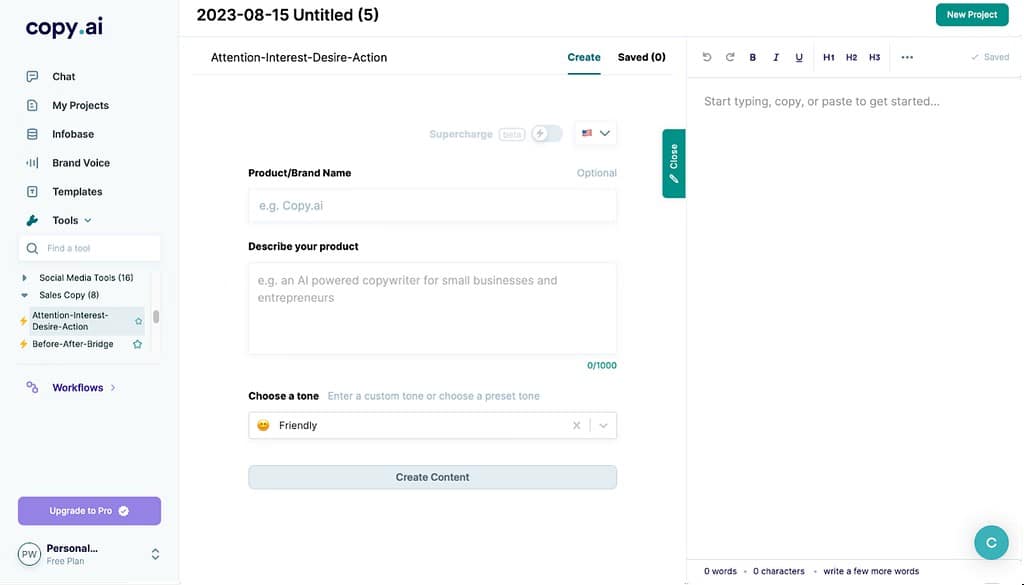Open the Choose a tone dropdown arrow
1024x585 pixels.
[603, 425]
